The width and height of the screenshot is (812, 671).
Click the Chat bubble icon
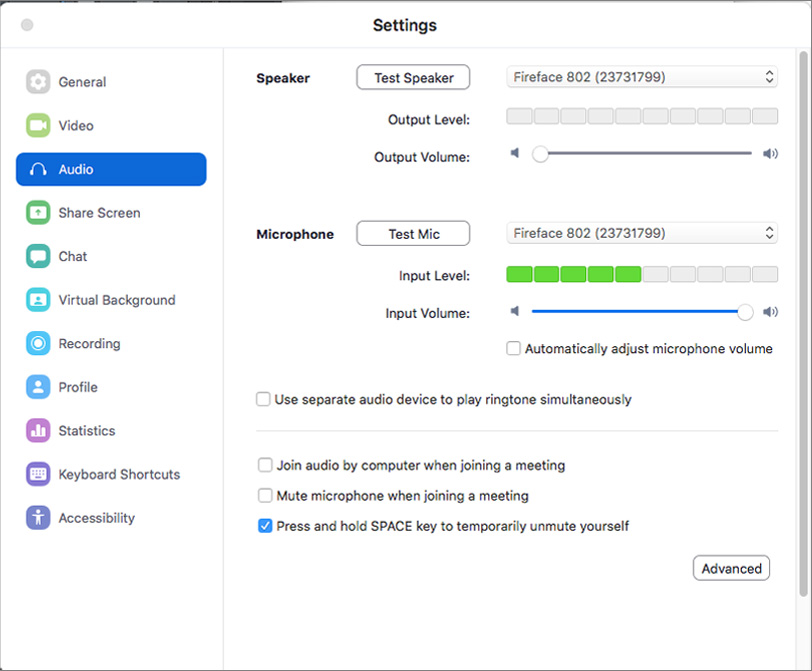pyautogui.click(x=38, y=256)
